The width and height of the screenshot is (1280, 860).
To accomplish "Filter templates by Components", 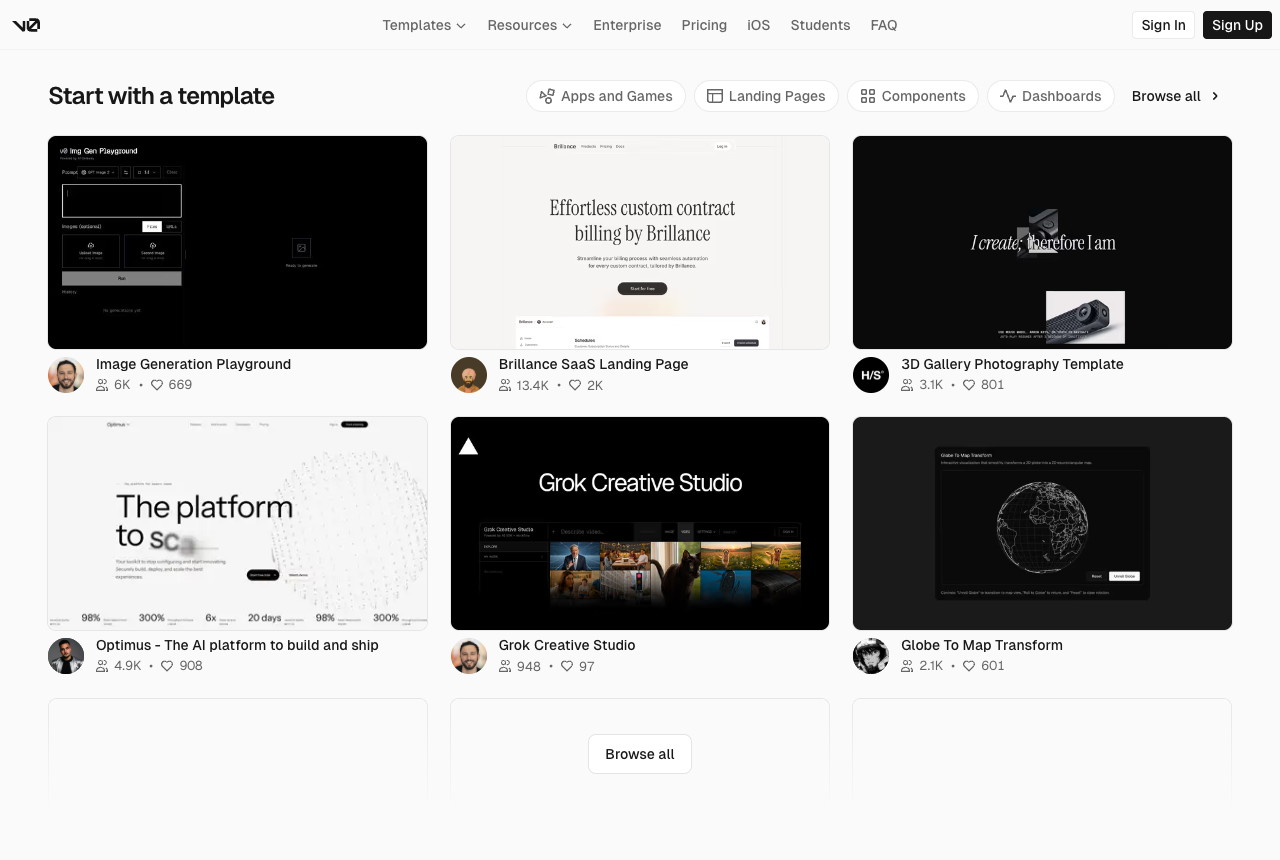I will [x=913, y=96].
